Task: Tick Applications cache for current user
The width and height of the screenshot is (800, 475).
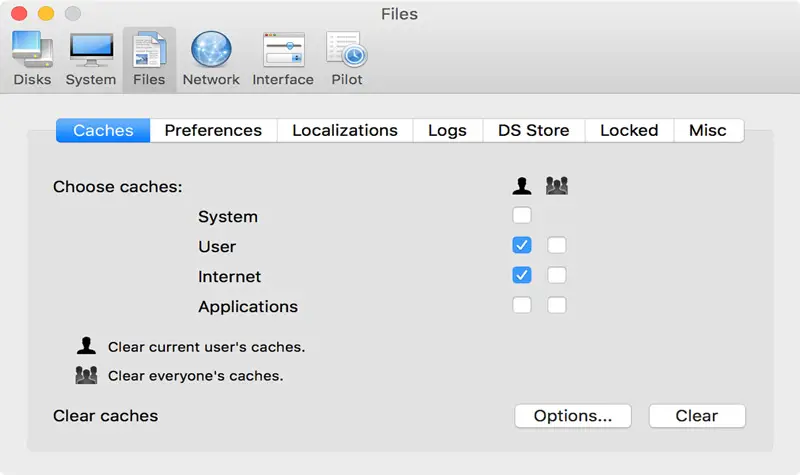Action: (x=522, y=306)
